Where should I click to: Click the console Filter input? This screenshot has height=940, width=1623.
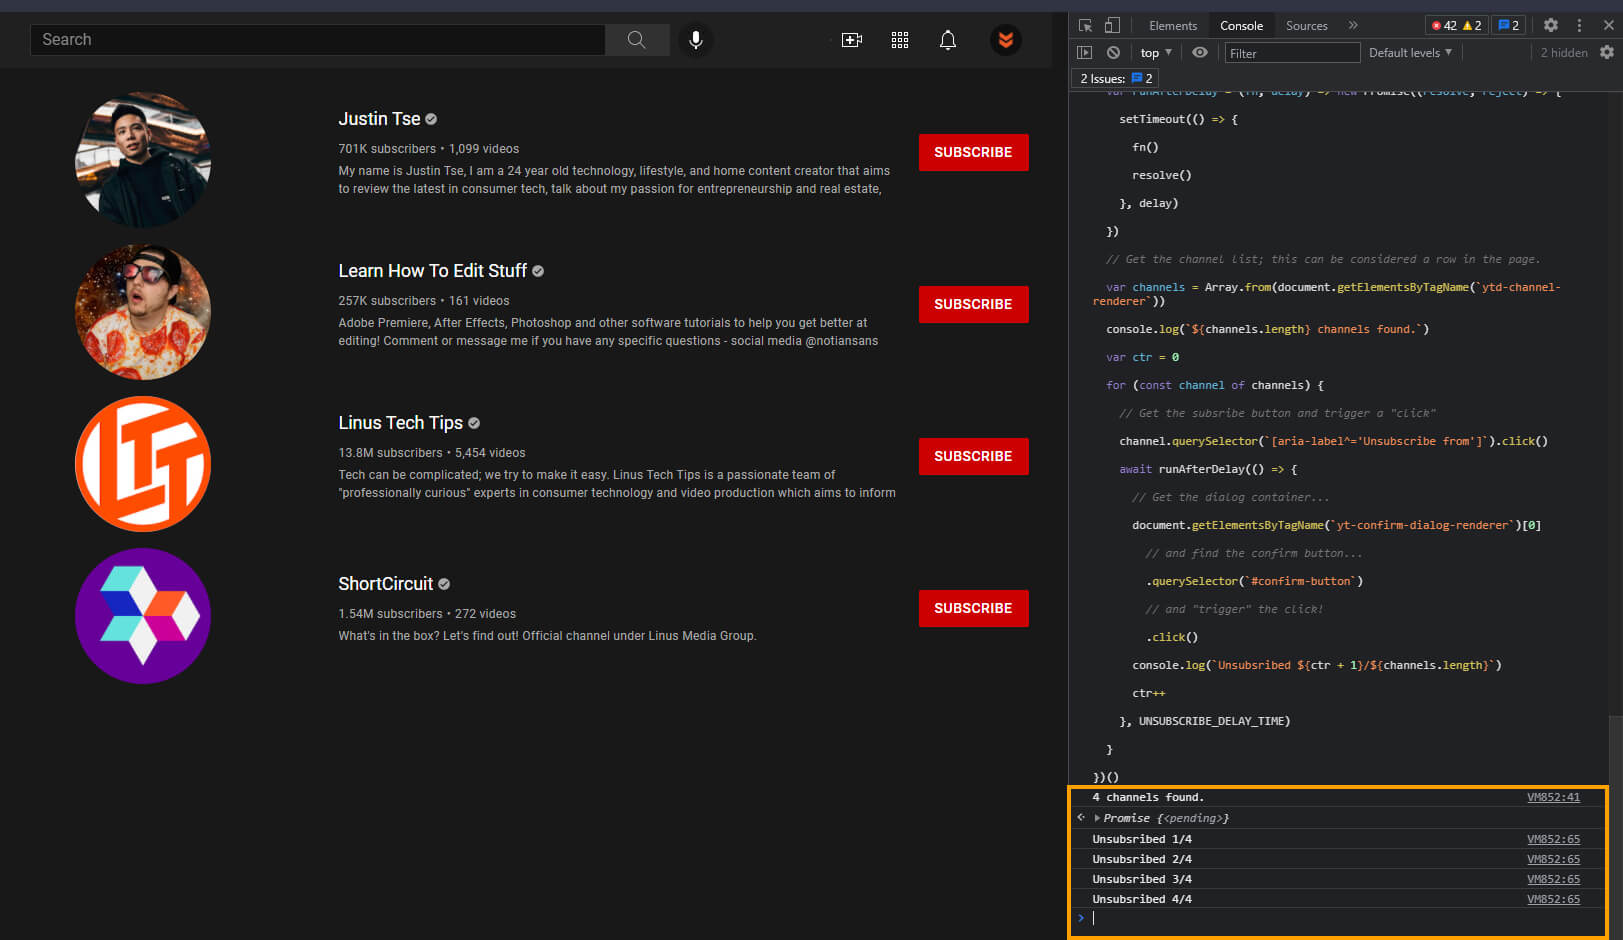pos(1292,53)
